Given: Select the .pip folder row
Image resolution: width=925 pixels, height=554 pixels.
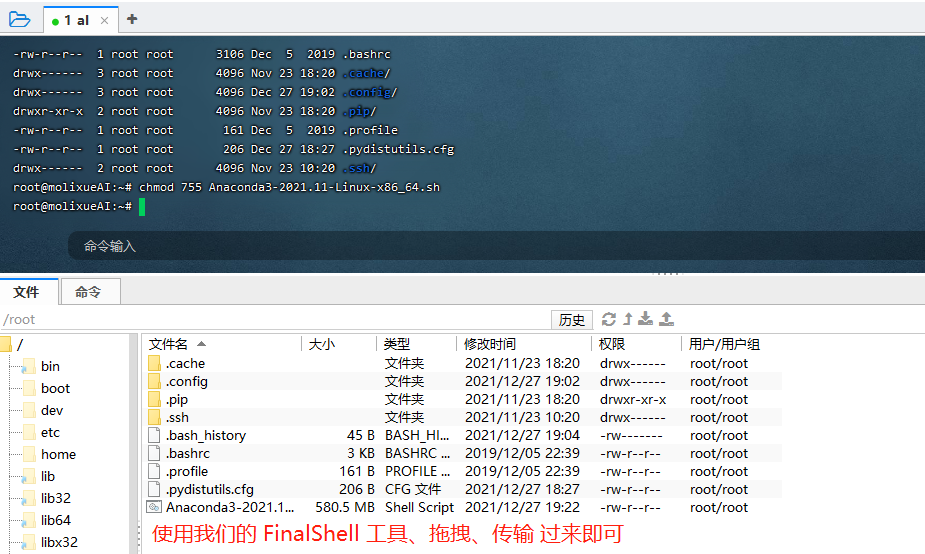Looking at the screenshot, I should (x=463, y=399).
